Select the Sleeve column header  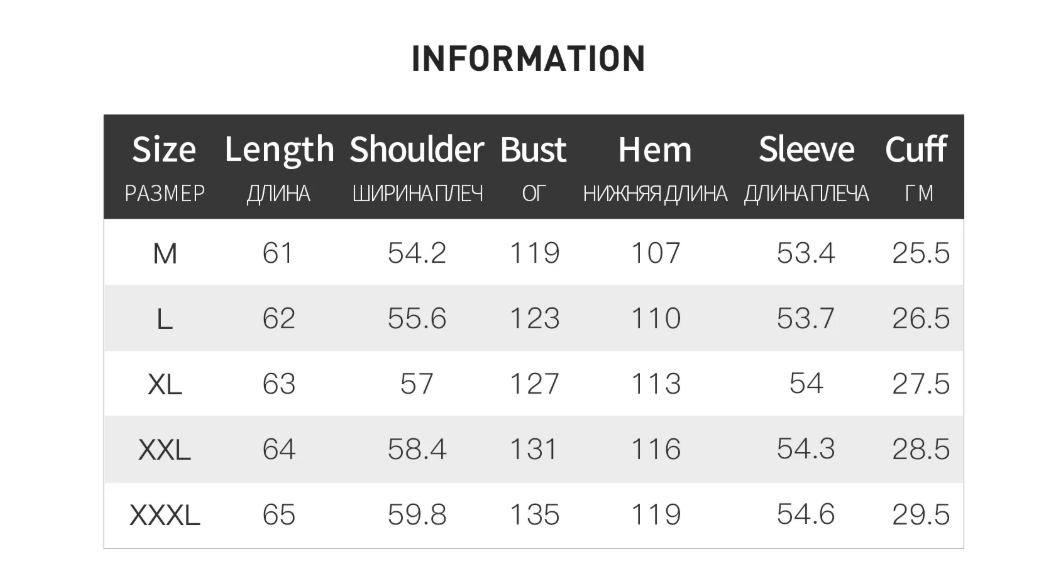(x=806, y=150)
